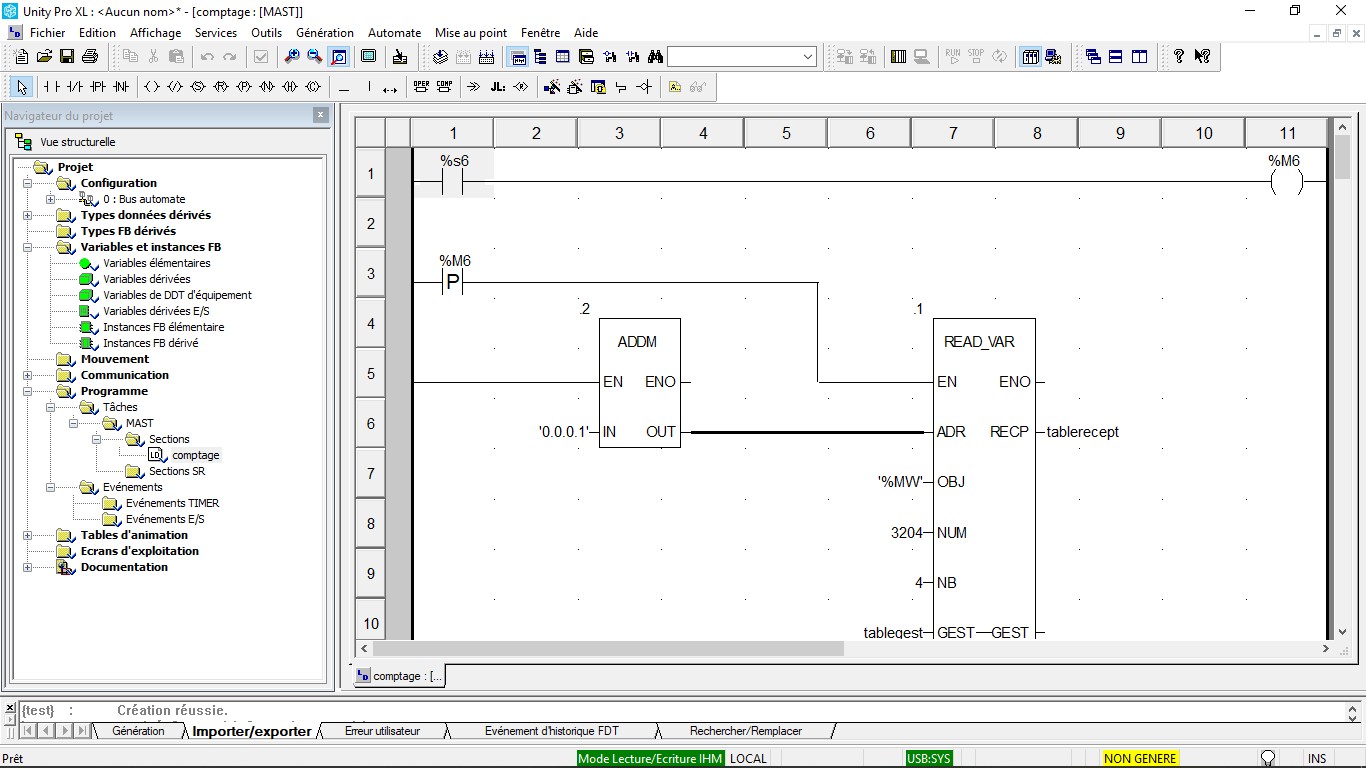Open the search combo box dropdown
This screenshot has height=768, width=1366.
808,57
